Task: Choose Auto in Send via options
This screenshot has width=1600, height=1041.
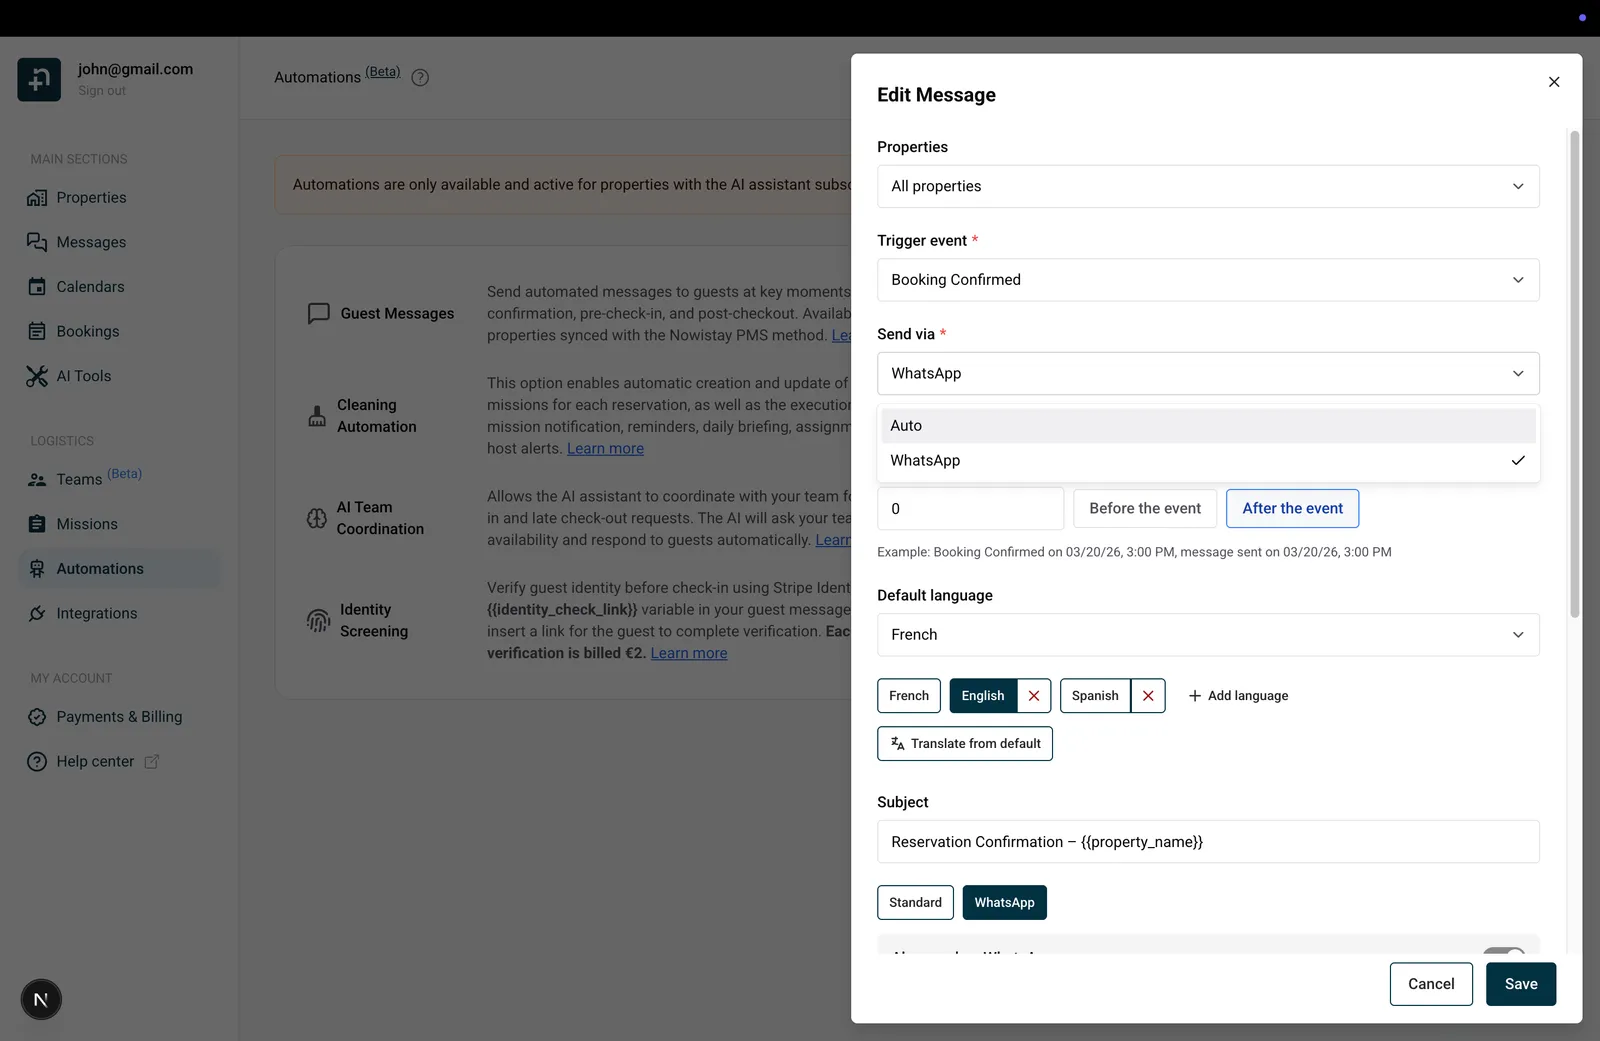Action: coord(1208,426)
